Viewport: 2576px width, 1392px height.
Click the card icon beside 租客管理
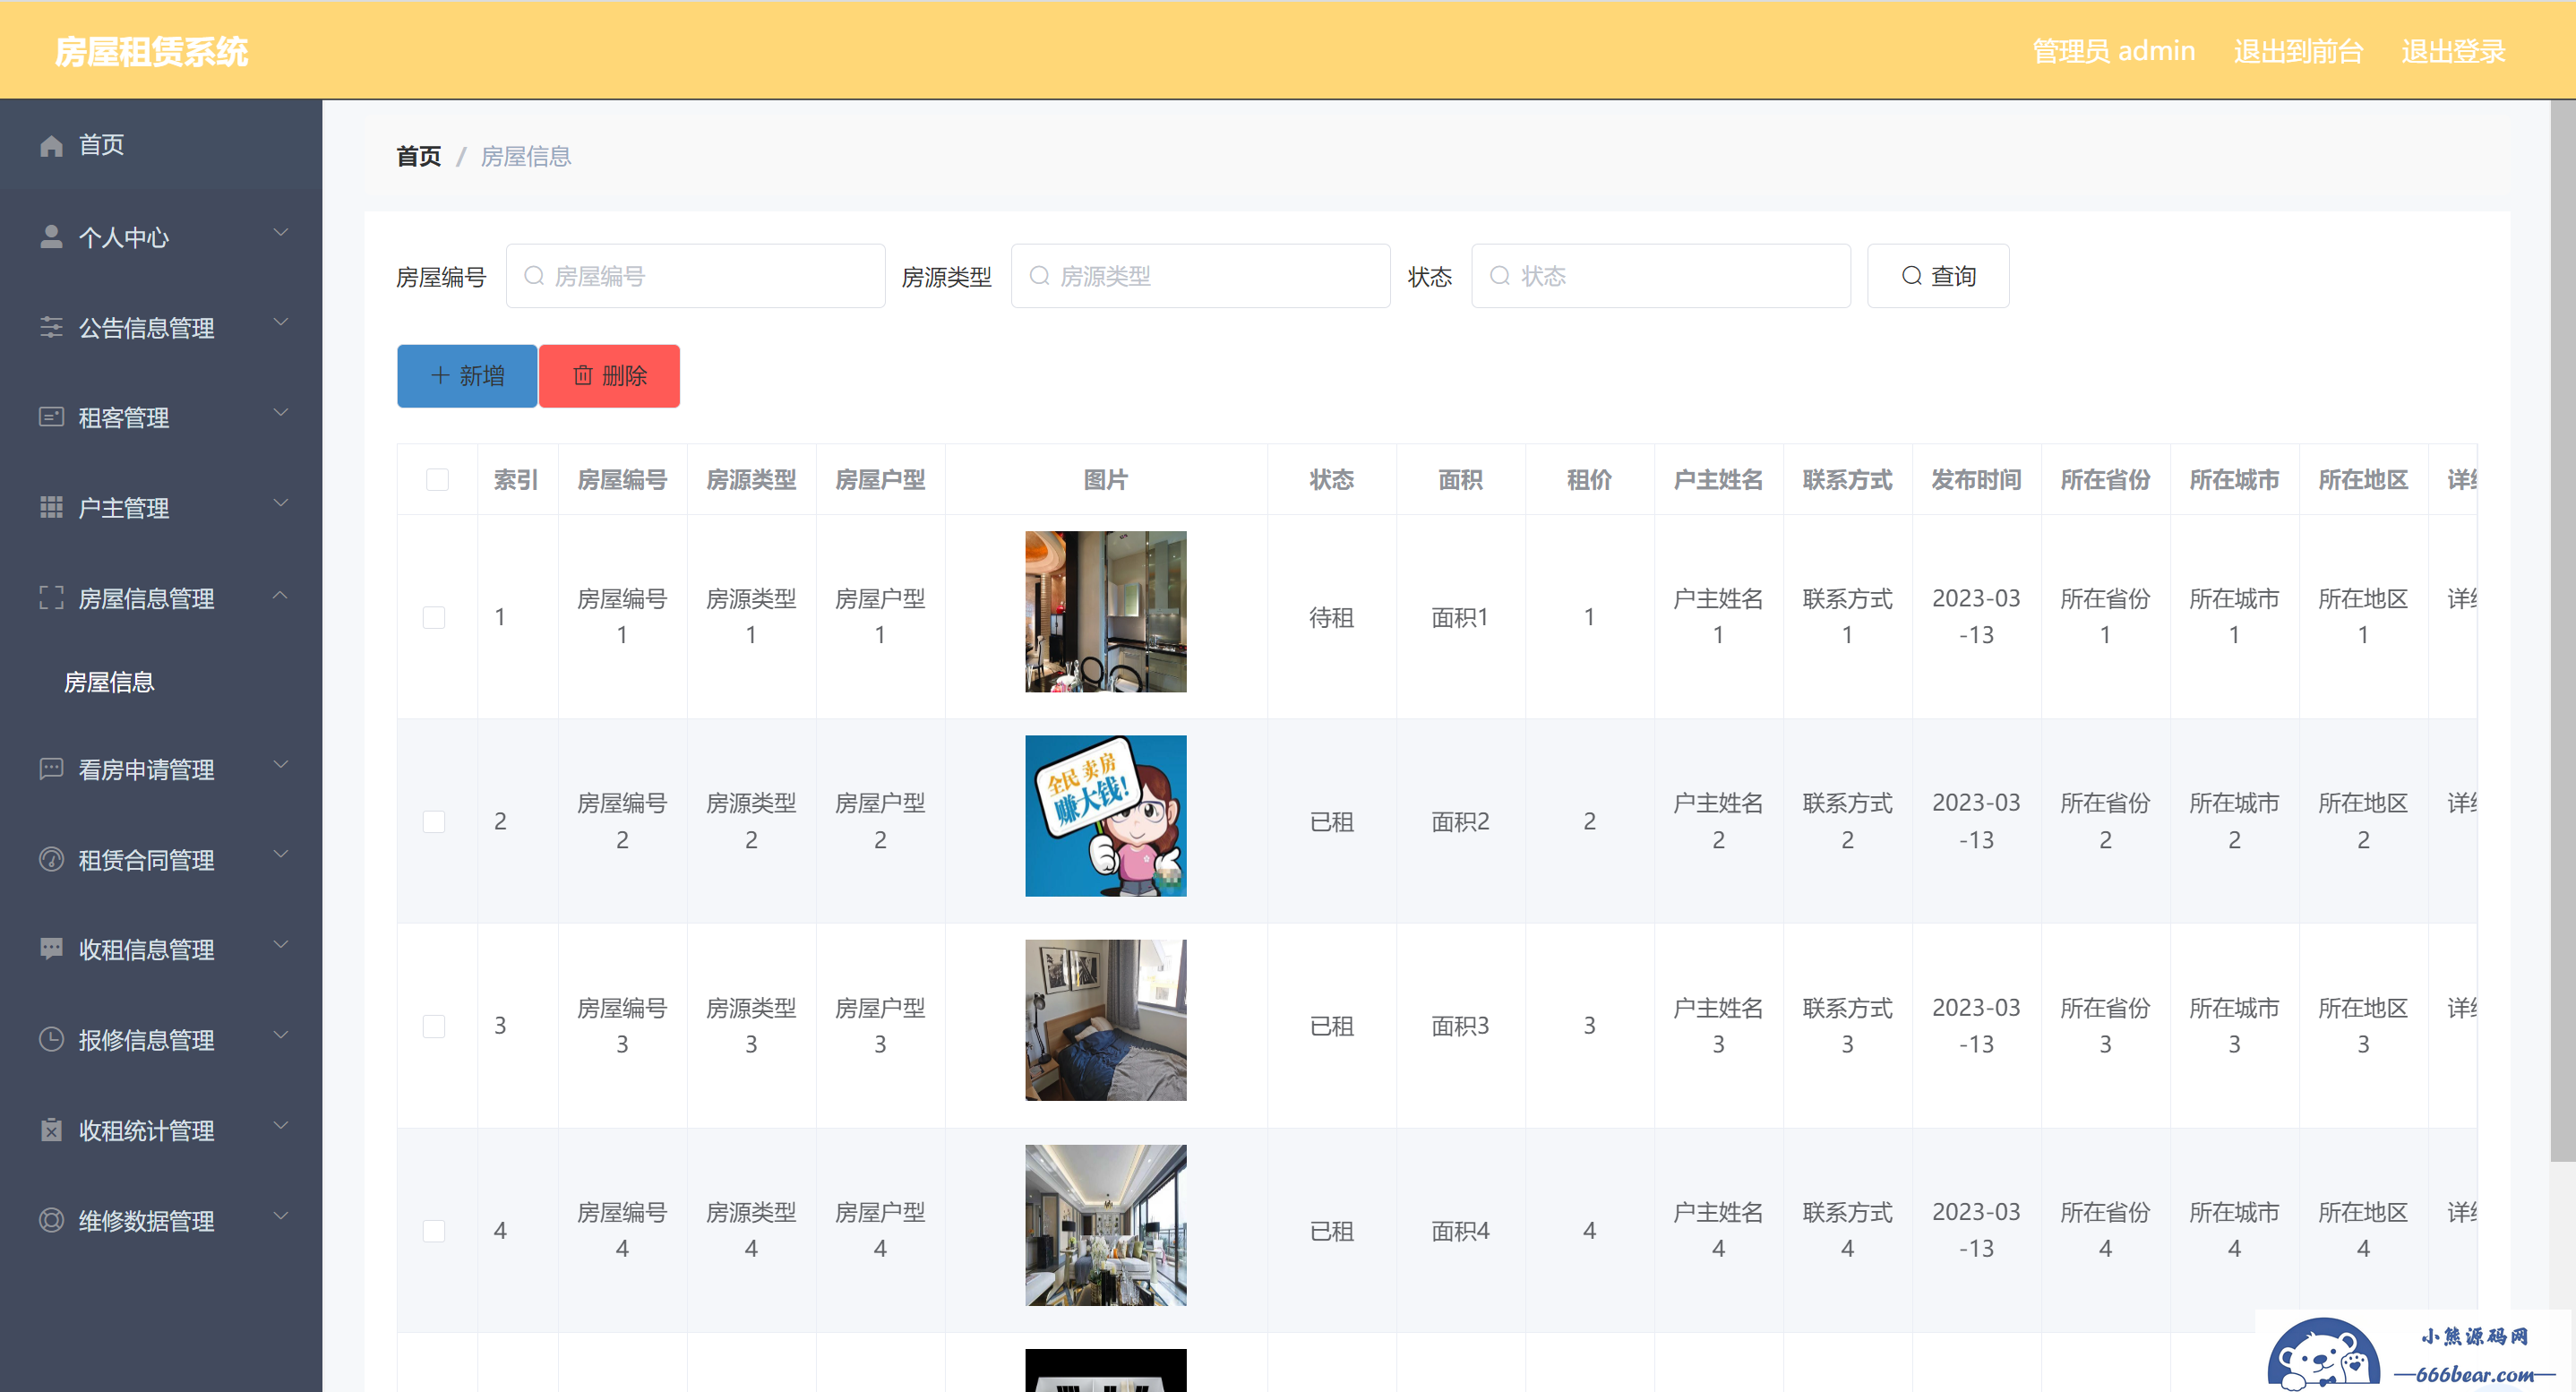coord(51,417)
